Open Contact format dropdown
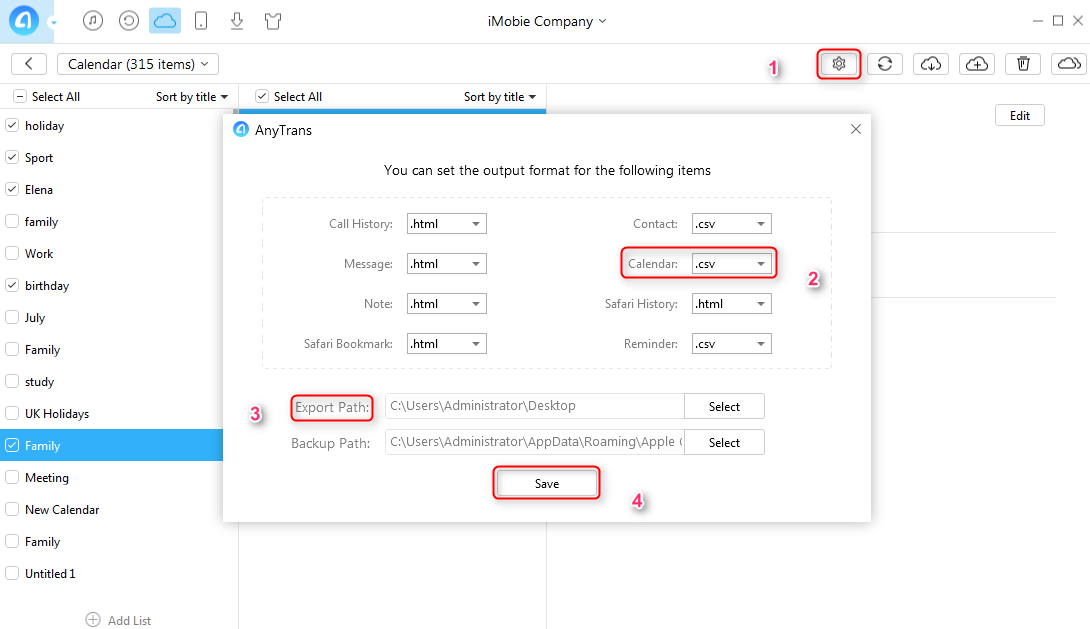 click(x=731, y=224)
